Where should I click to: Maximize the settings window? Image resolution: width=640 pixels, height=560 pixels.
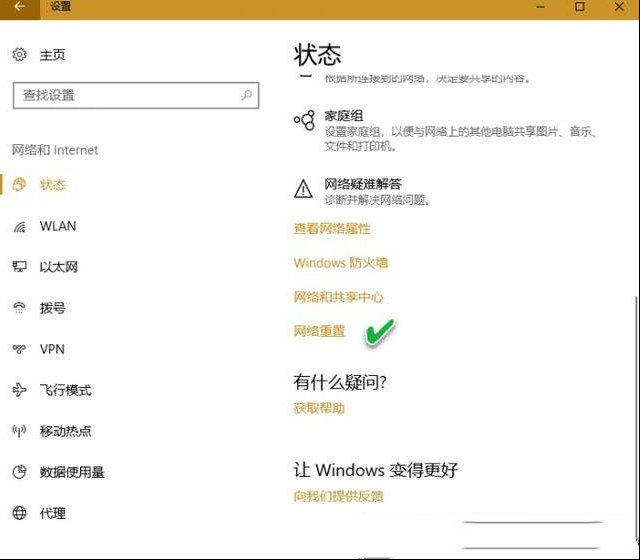coord(580,7)
